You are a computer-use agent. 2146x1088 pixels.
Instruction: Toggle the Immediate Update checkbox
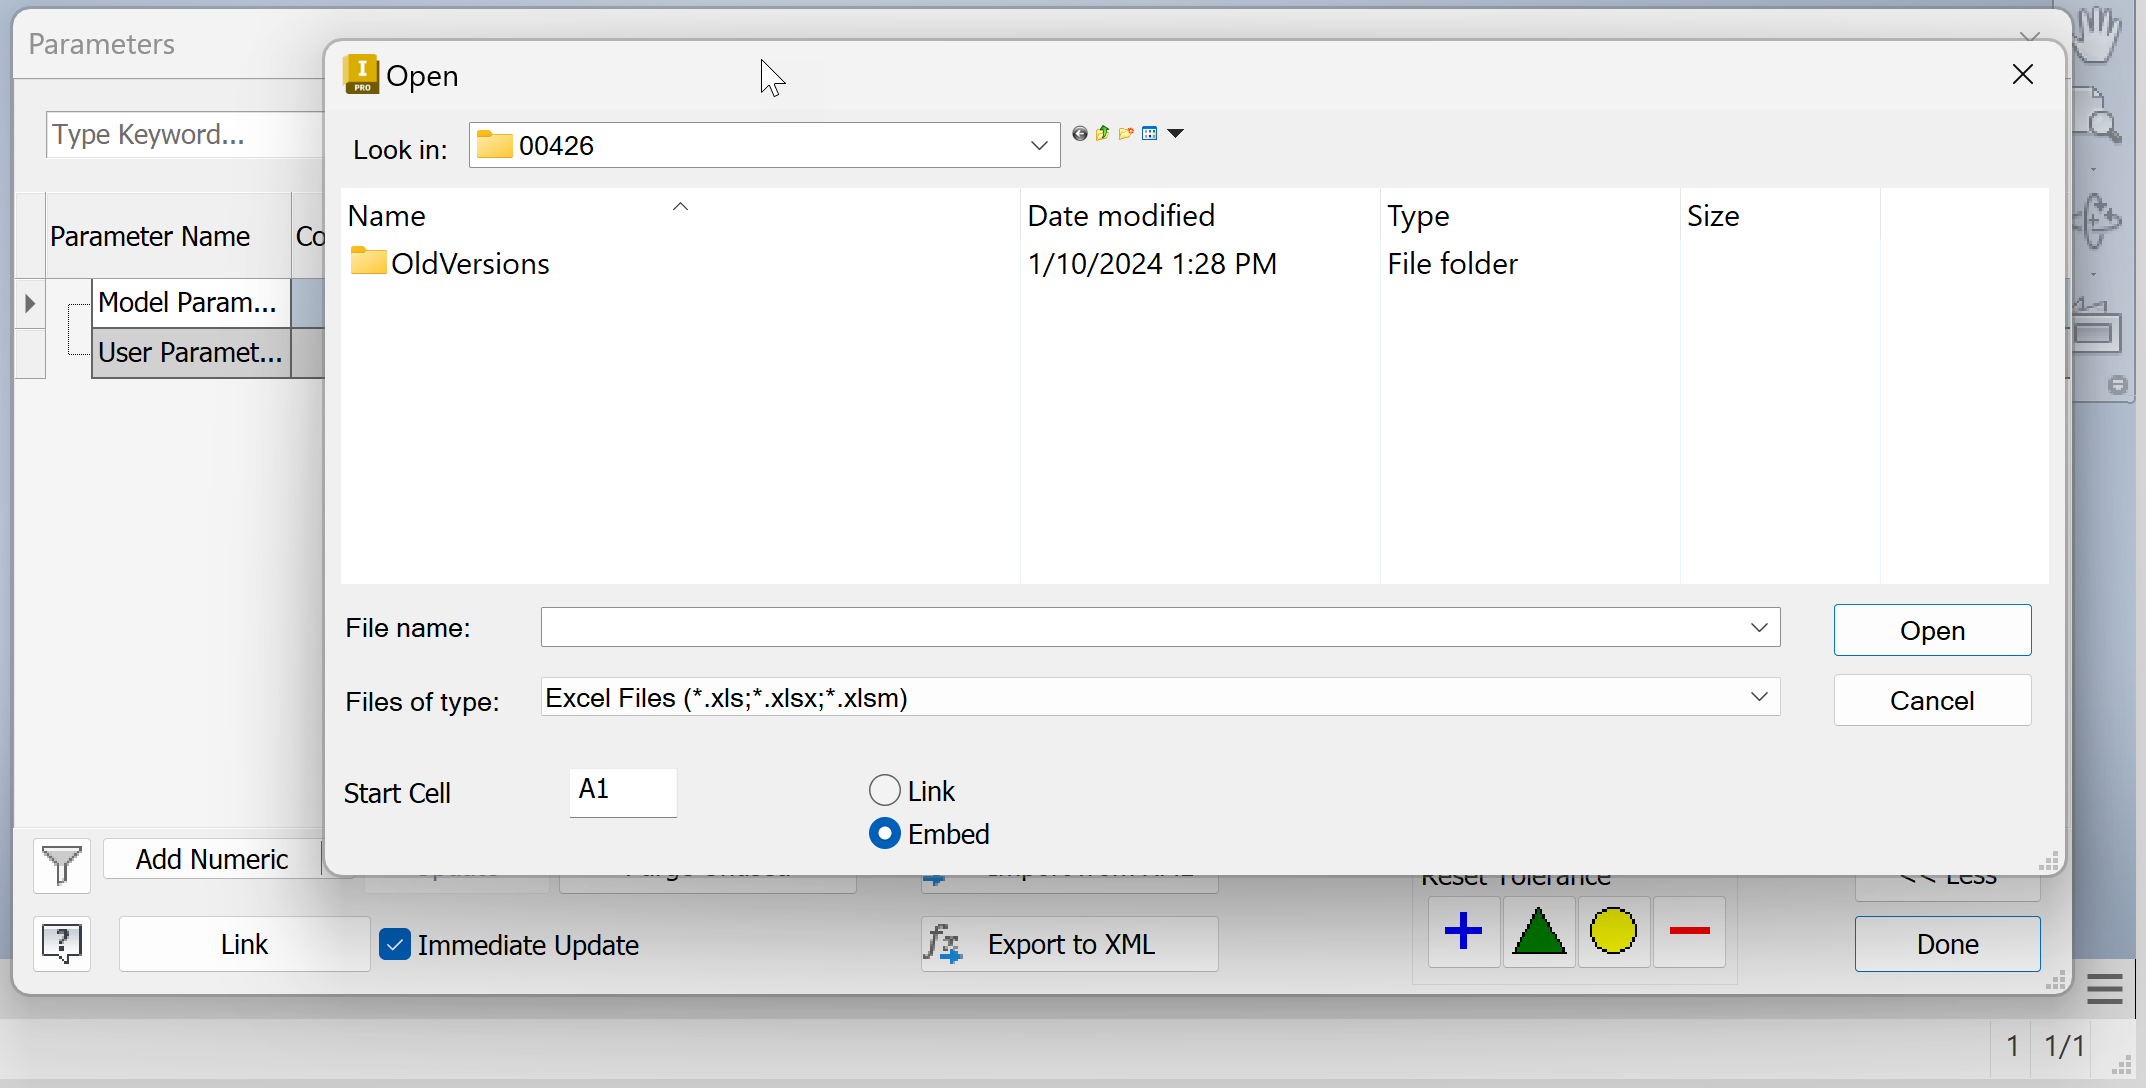[x=395, y=944]
